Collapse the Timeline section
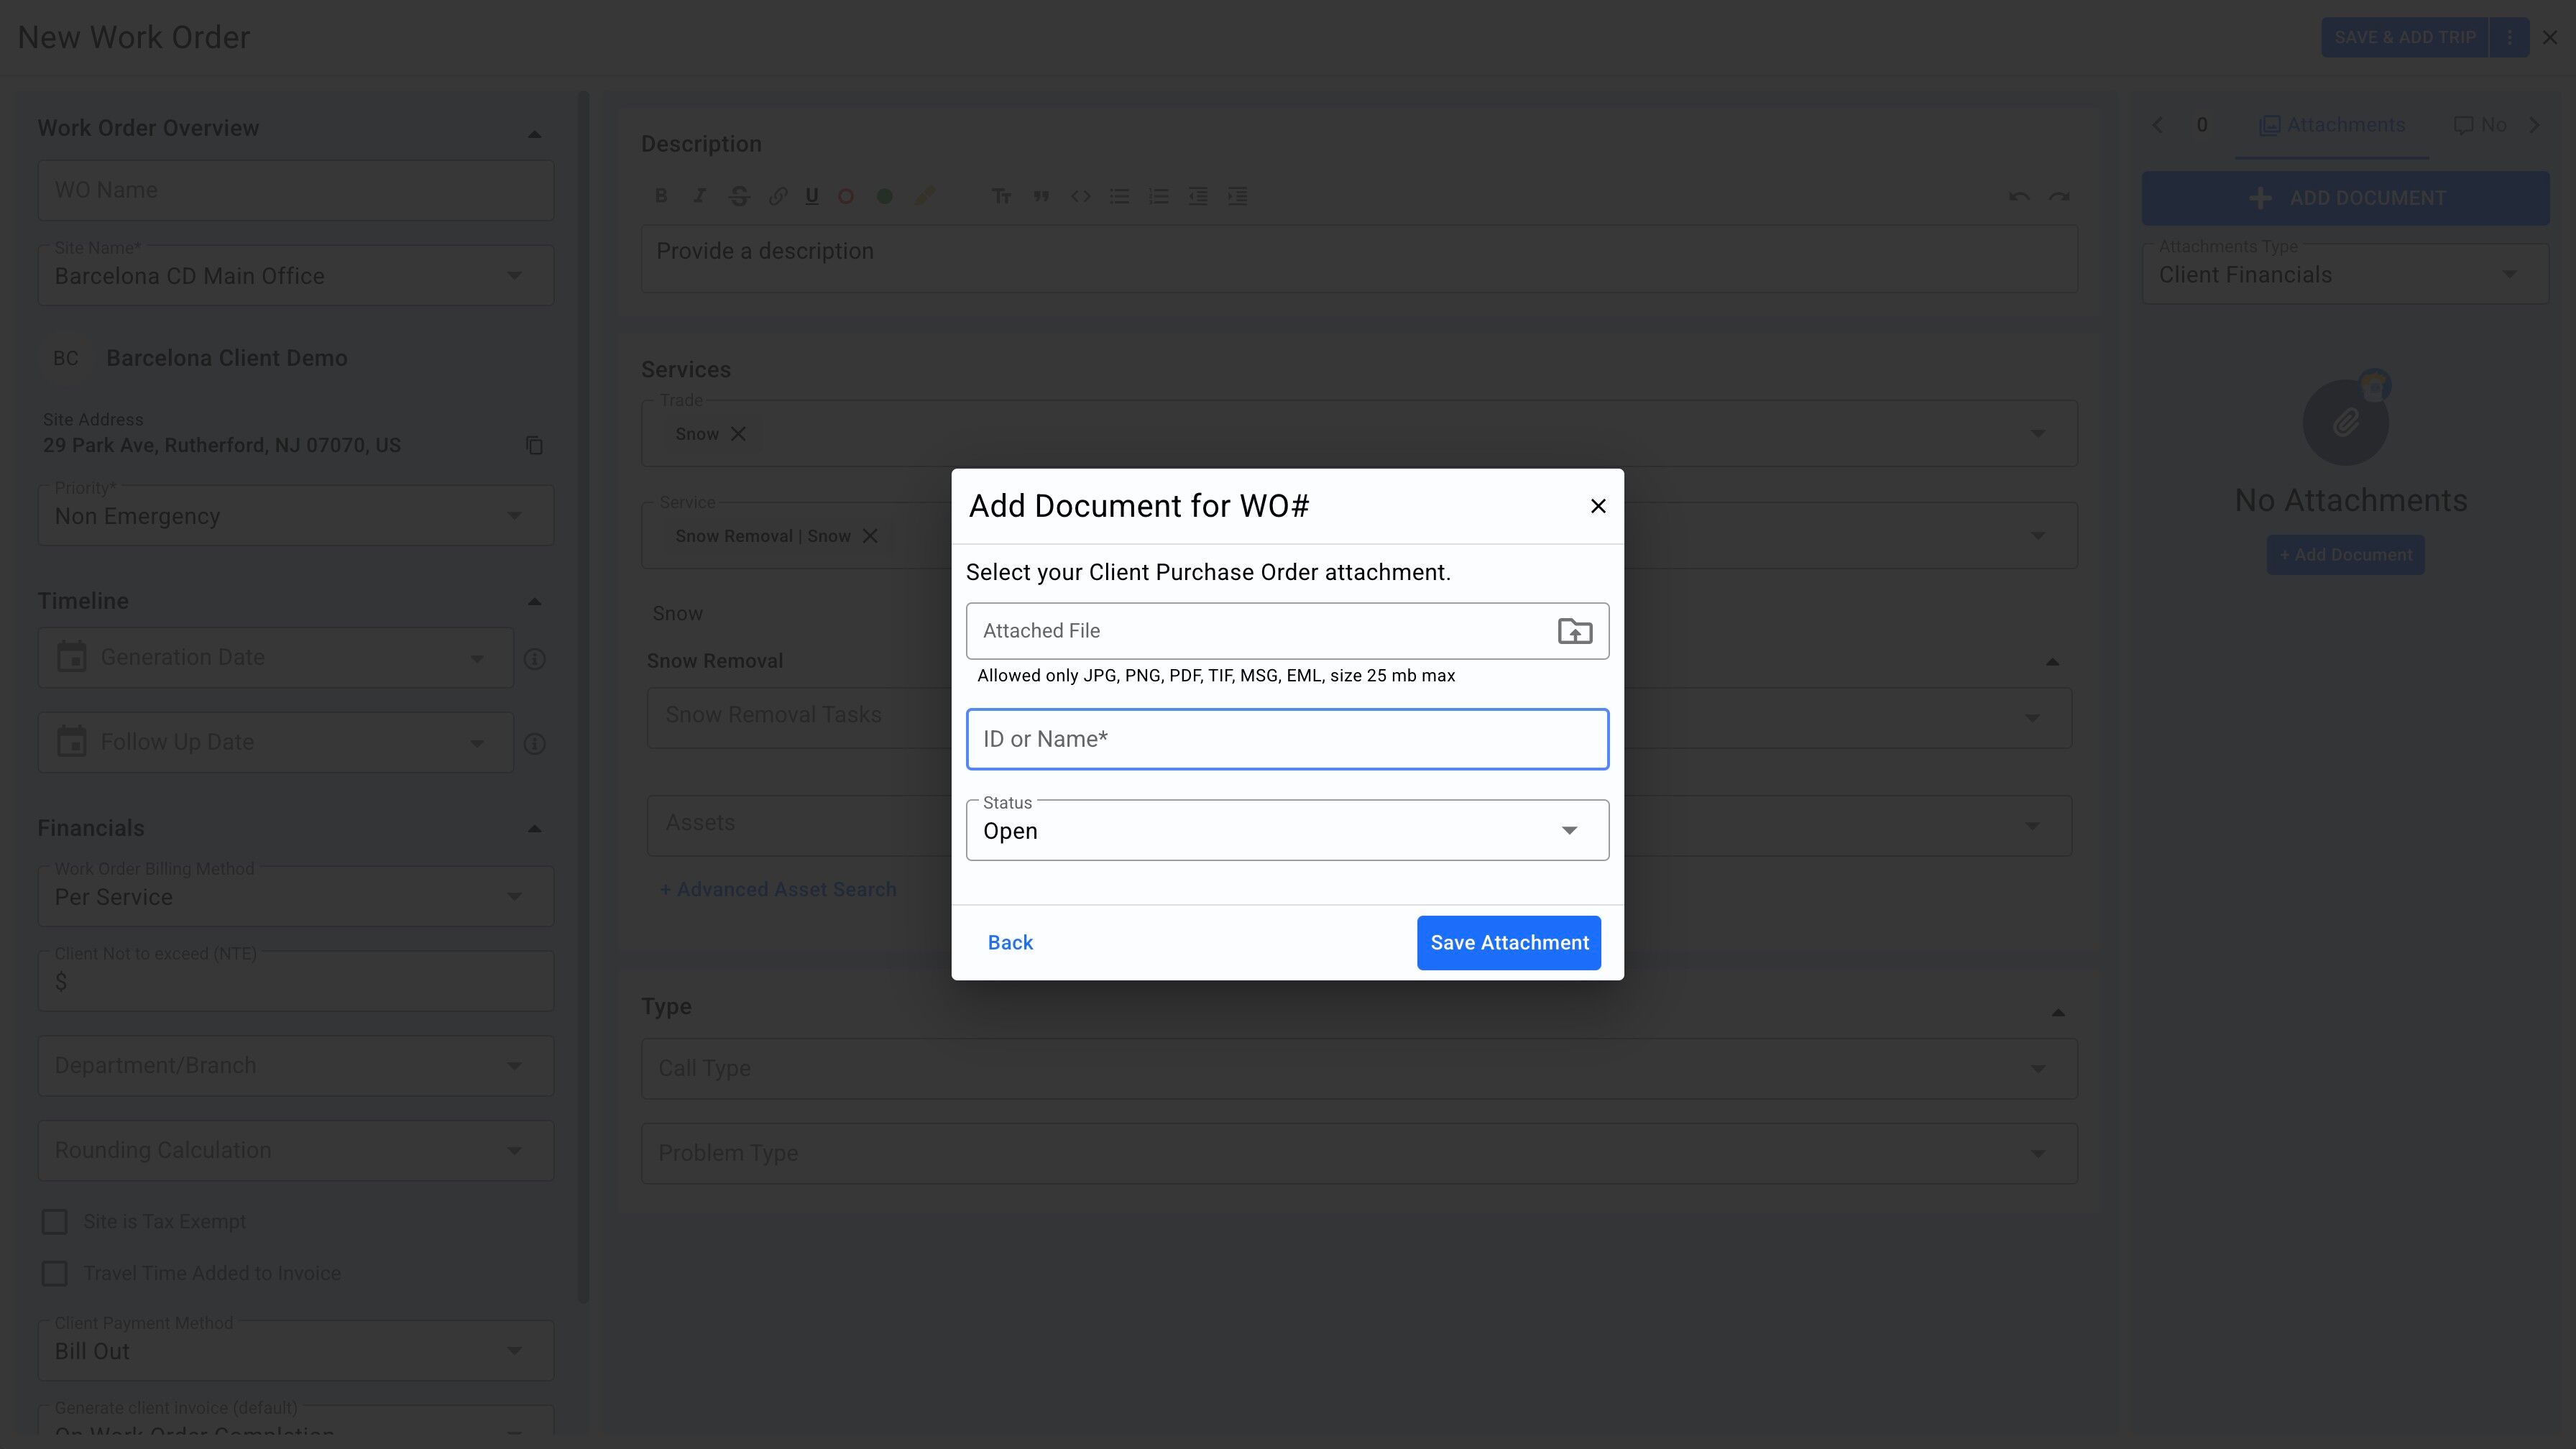The height and width of the screenshot is (1449, 2576). coord(534,601)
